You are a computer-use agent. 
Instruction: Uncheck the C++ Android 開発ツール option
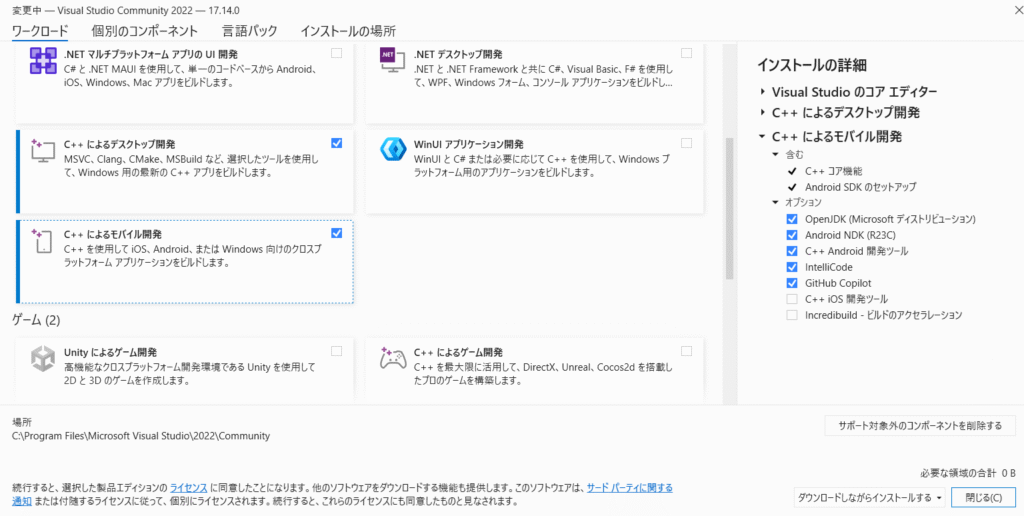tap(792, 251)
